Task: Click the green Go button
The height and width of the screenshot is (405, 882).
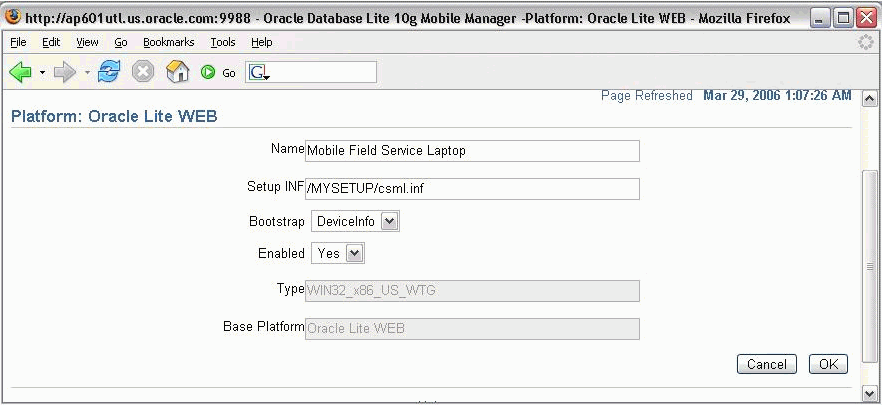Action: [218, 73]
